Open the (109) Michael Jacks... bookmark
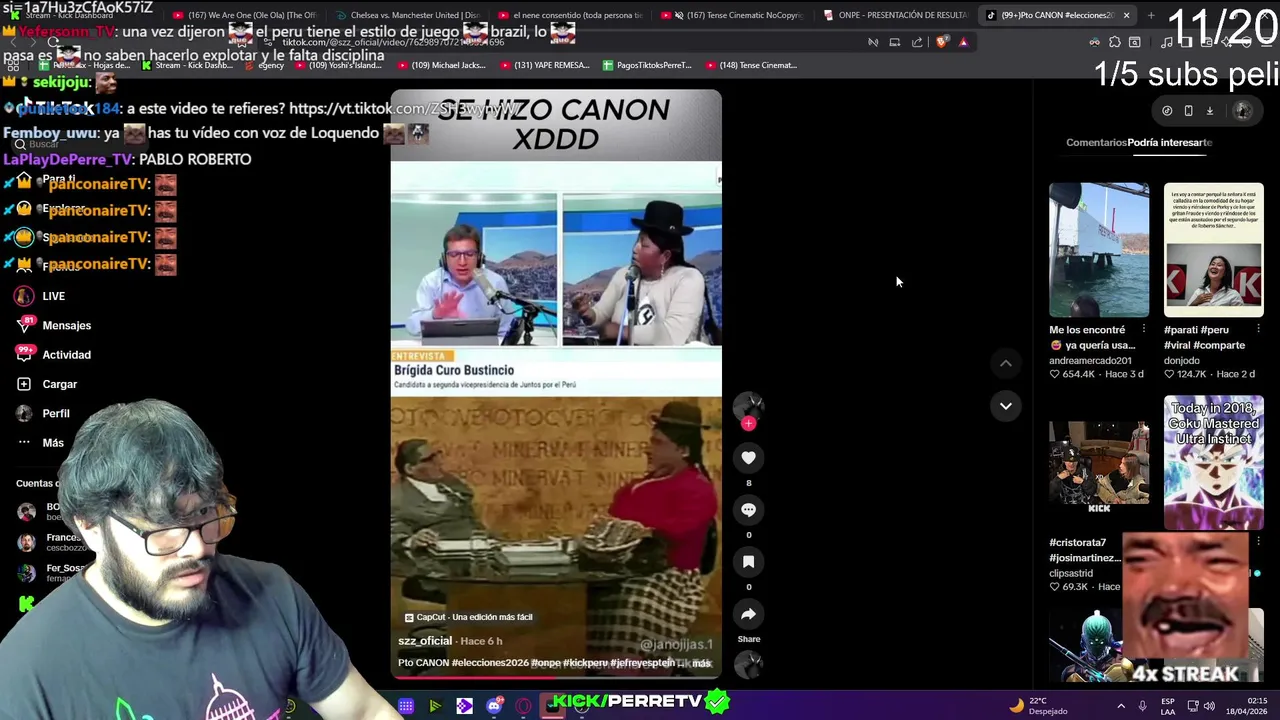Screen dimensions: 1280x720 pyautogui.click(x=441, y=65)
